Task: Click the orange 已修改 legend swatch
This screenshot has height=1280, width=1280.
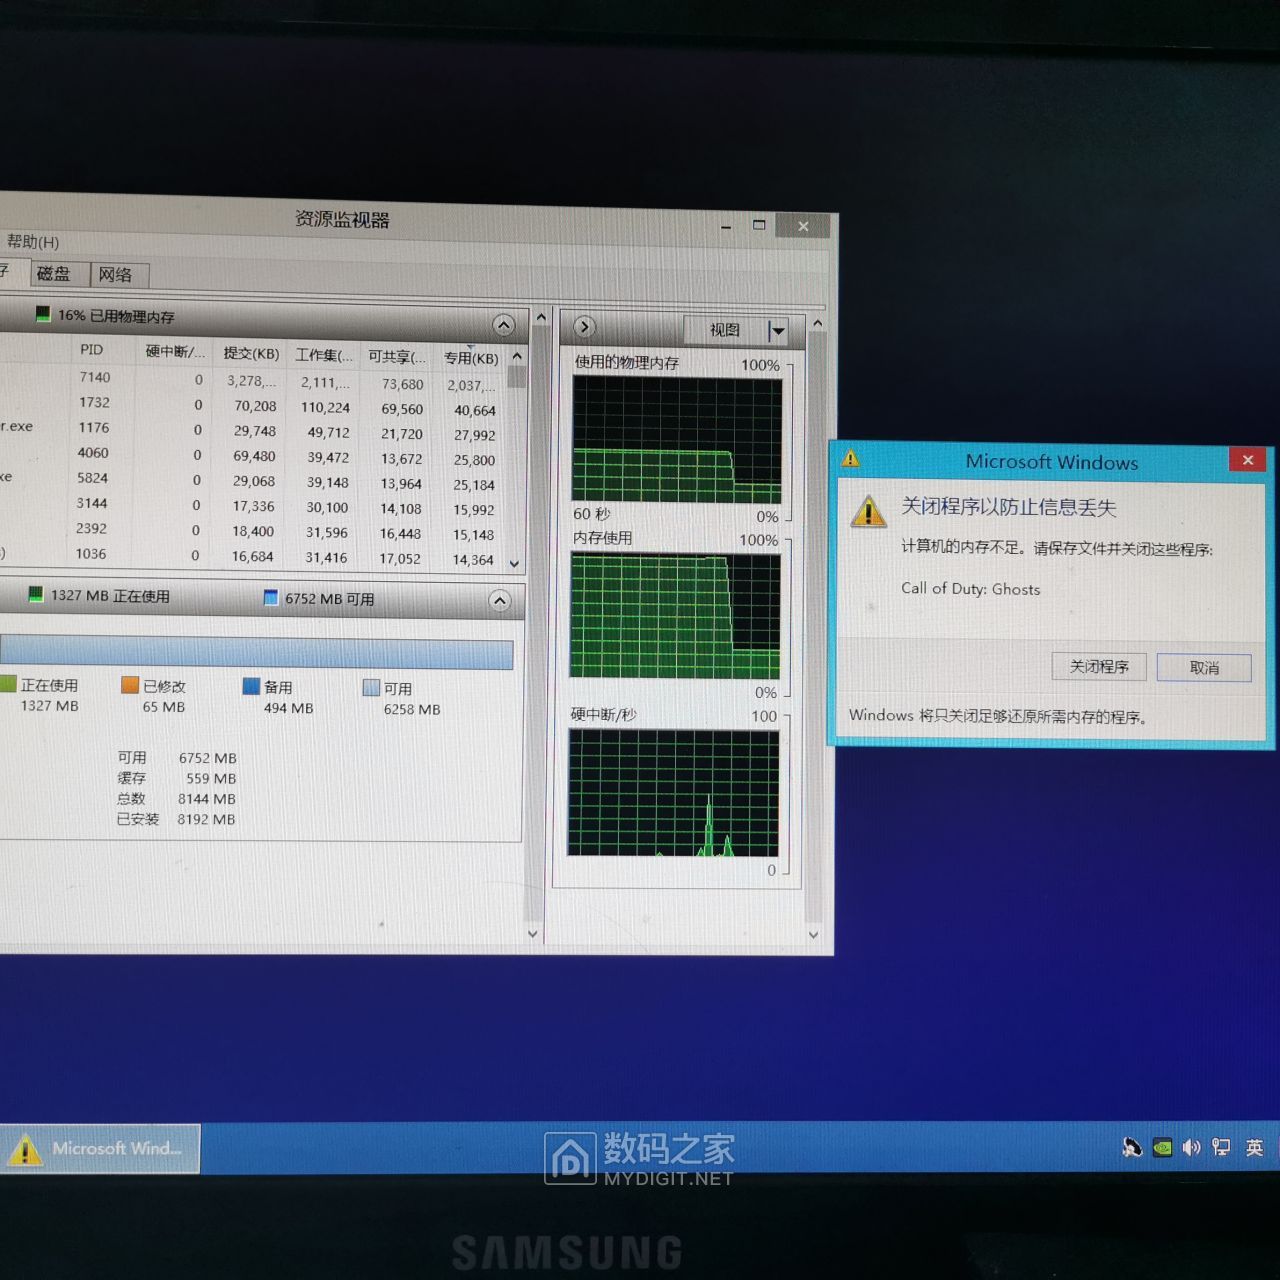Action: pyautogui.click(x=130, y=685)
